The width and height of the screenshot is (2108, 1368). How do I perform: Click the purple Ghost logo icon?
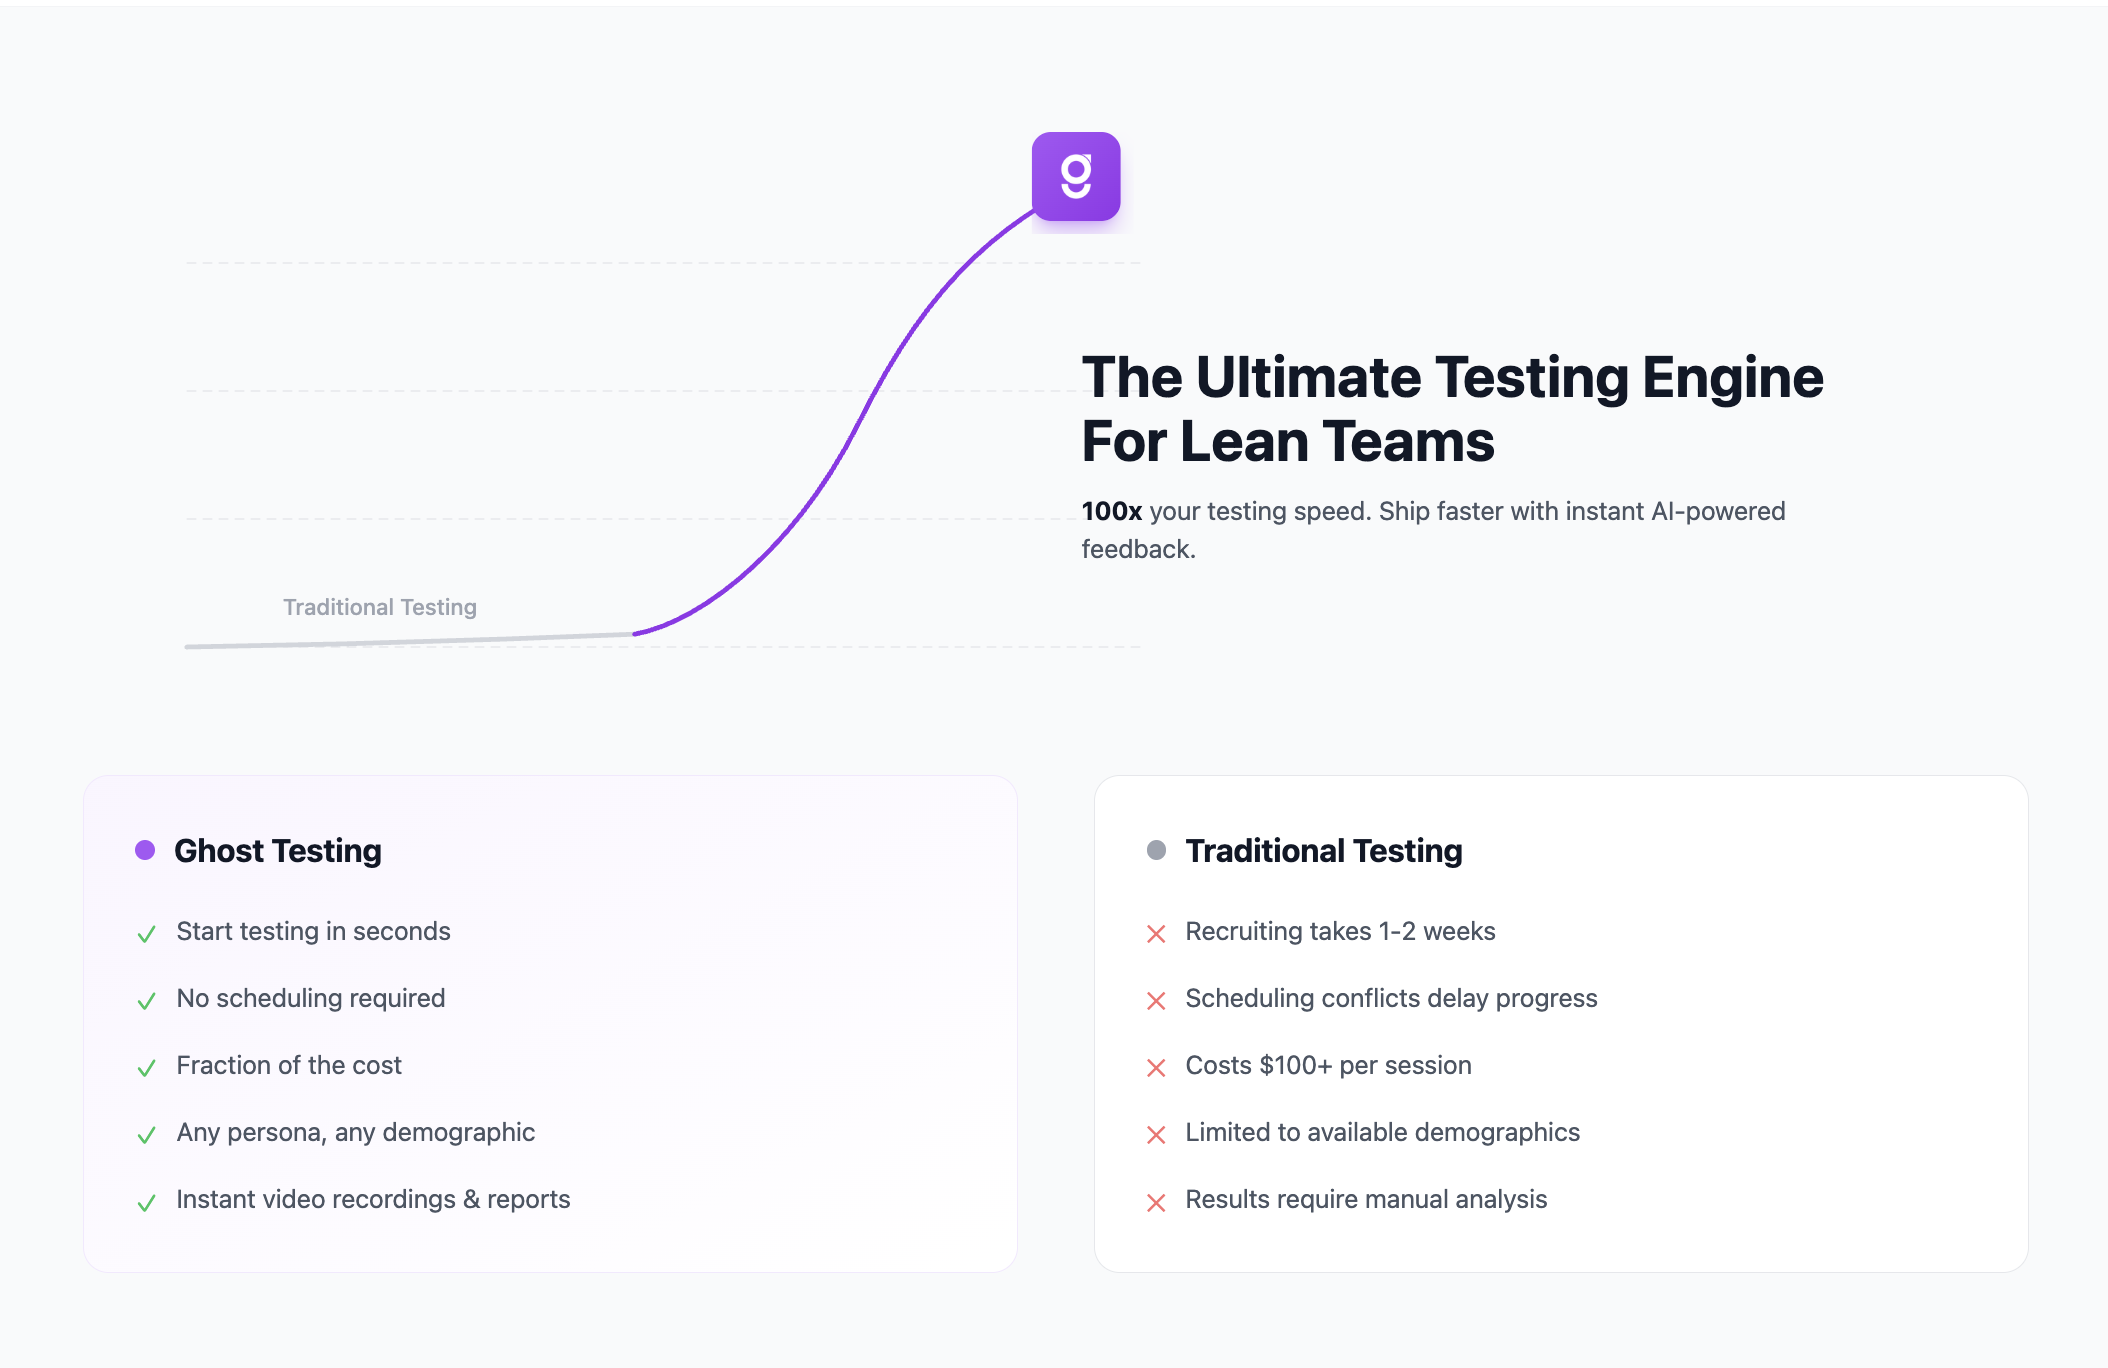click(1076, 176)
